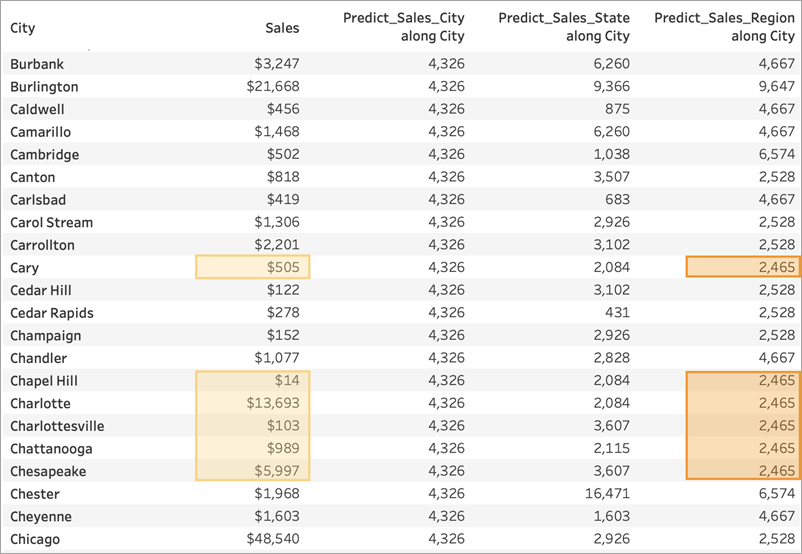Select the $278 sales cell
The width and height of the screenshot is (802, 554).
pos(283,313)
